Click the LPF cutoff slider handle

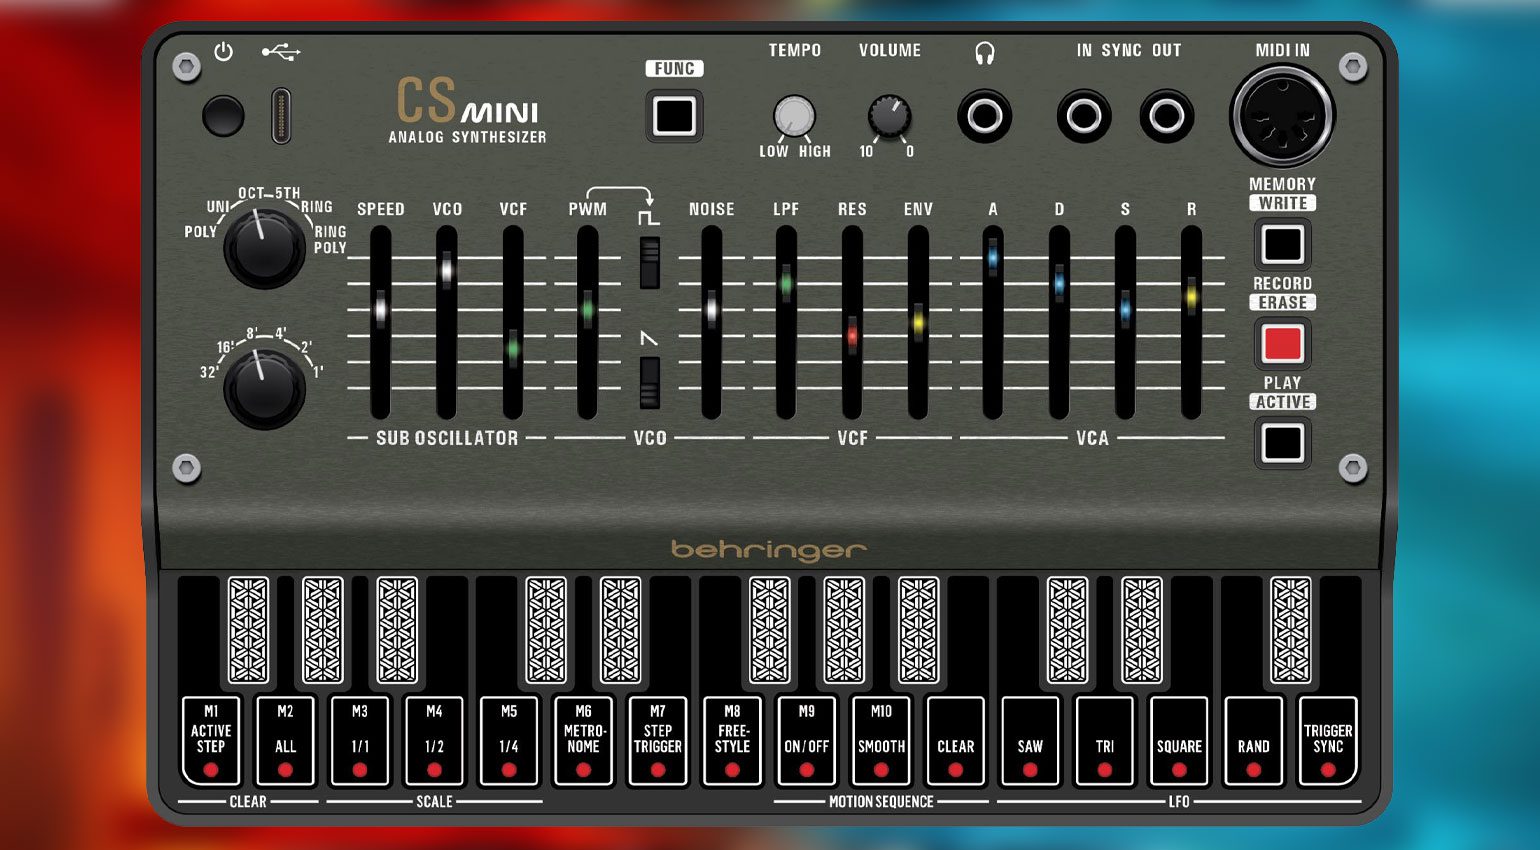click(786, 283)
